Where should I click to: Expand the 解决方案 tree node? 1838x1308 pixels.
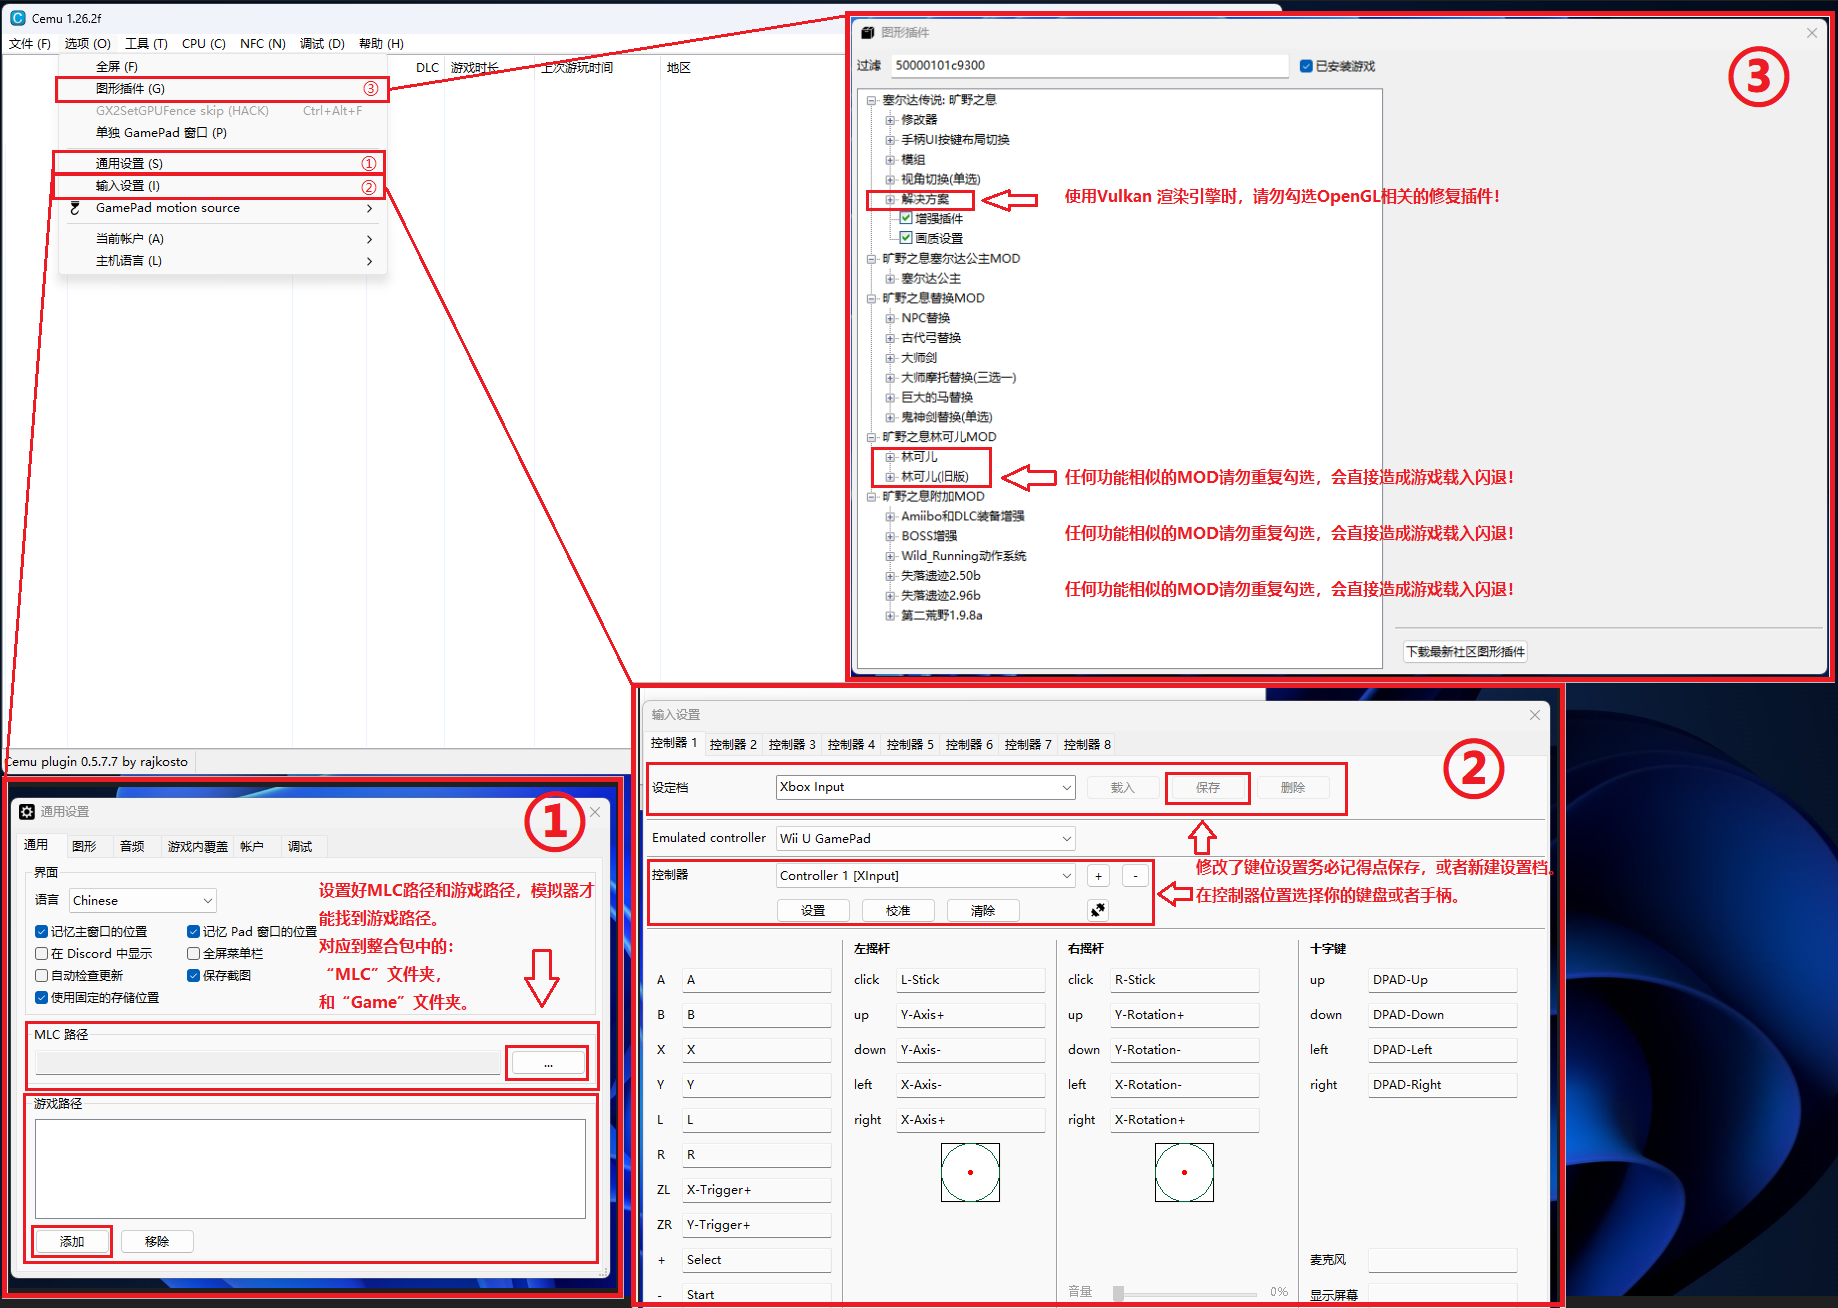[890, 199]
